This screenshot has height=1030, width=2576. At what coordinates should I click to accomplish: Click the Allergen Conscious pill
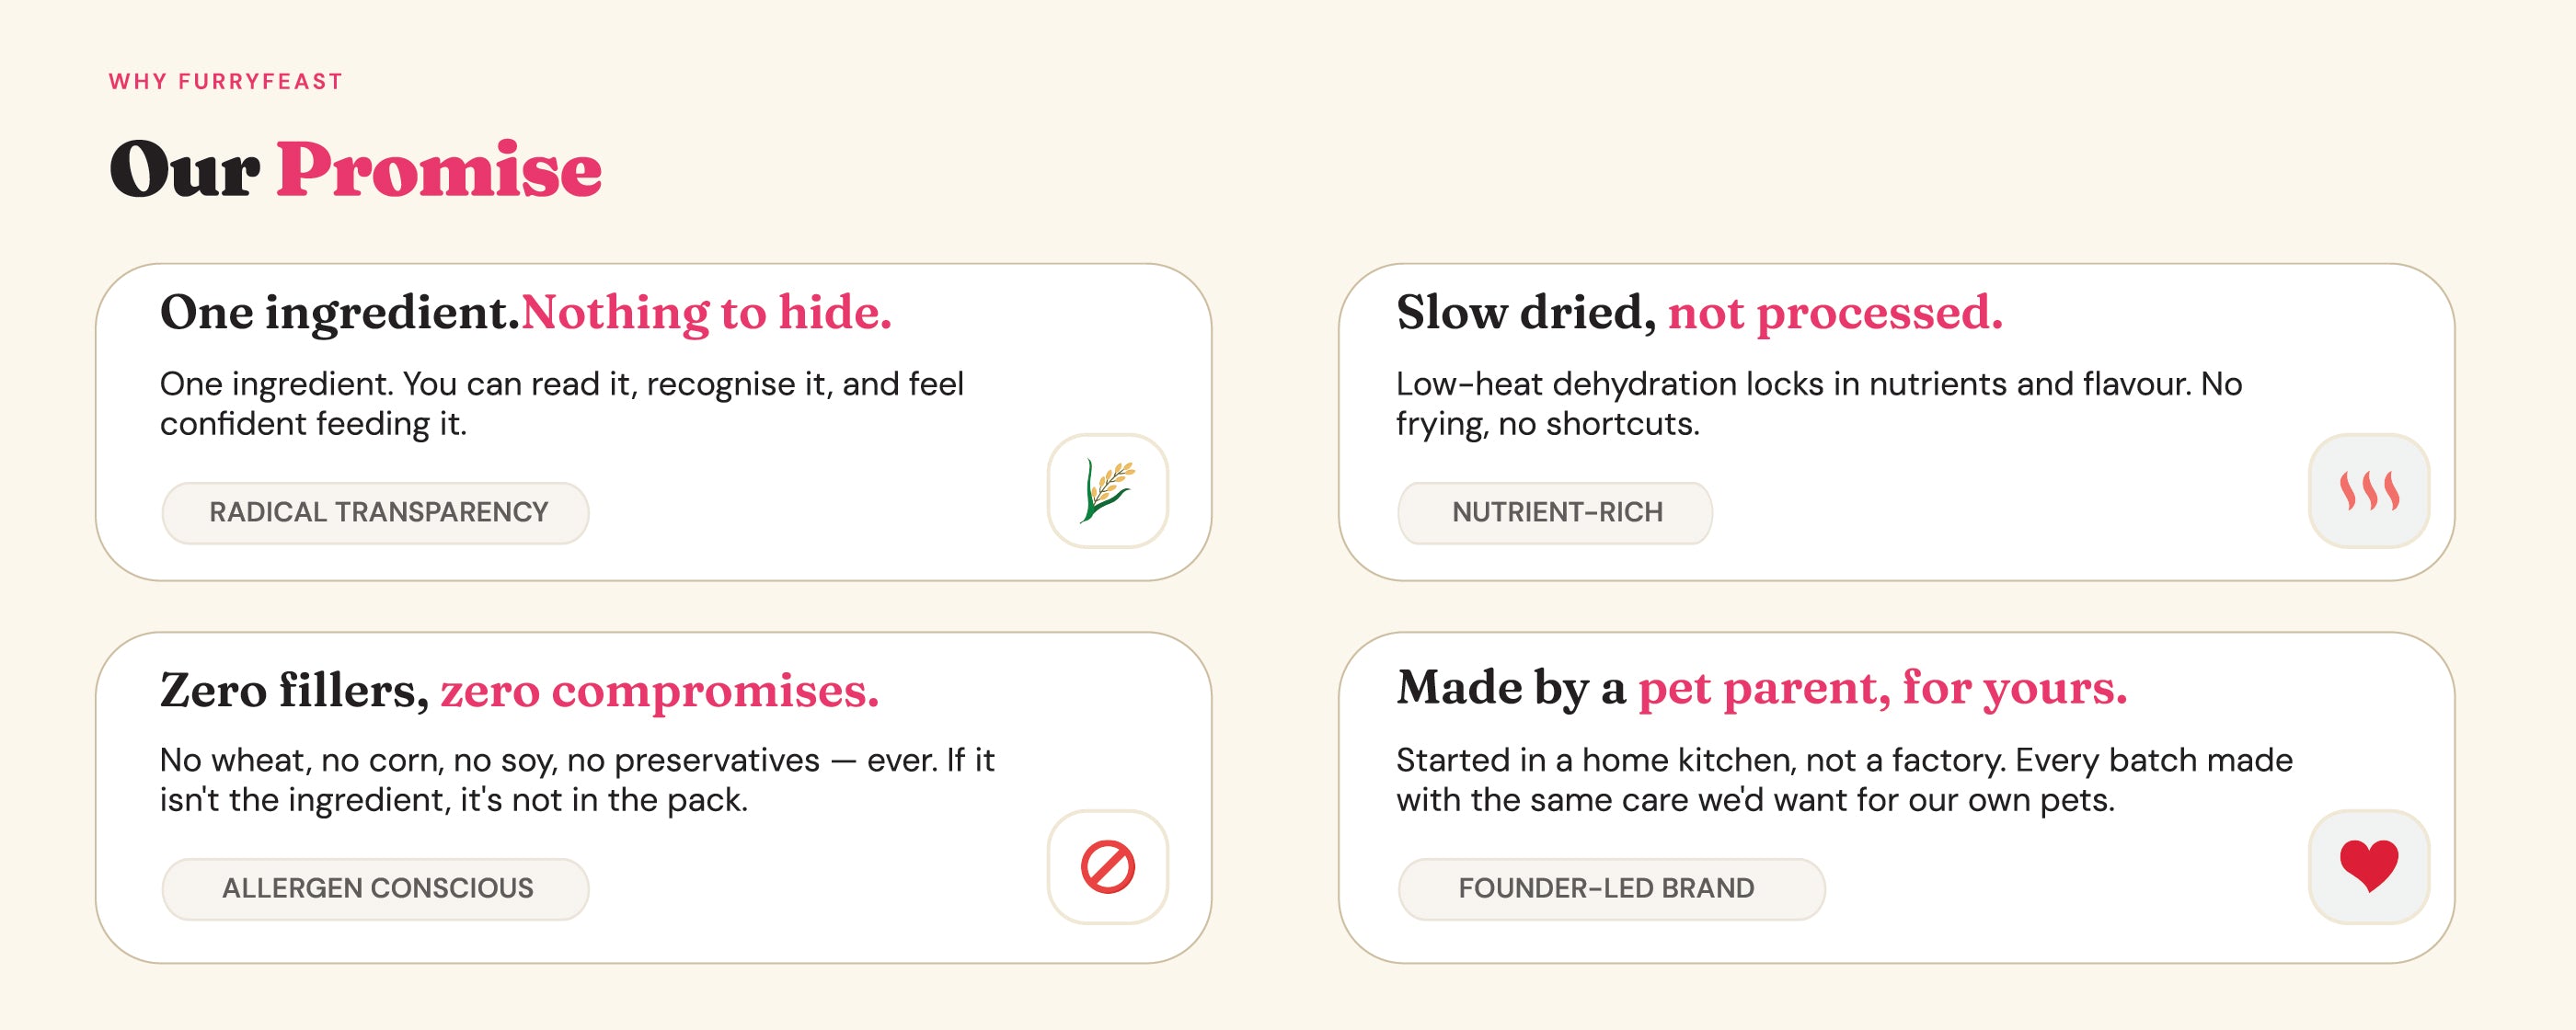tap(376, 888)
